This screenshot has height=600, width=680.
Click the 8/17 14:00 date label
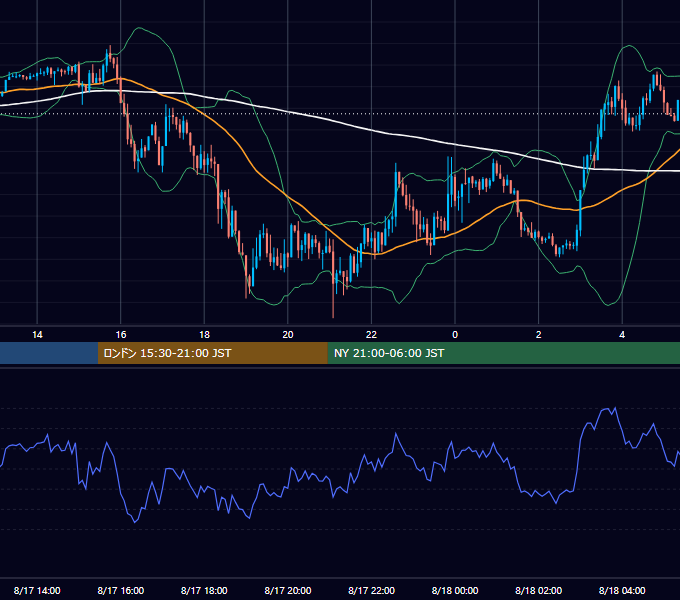(37, 590)
